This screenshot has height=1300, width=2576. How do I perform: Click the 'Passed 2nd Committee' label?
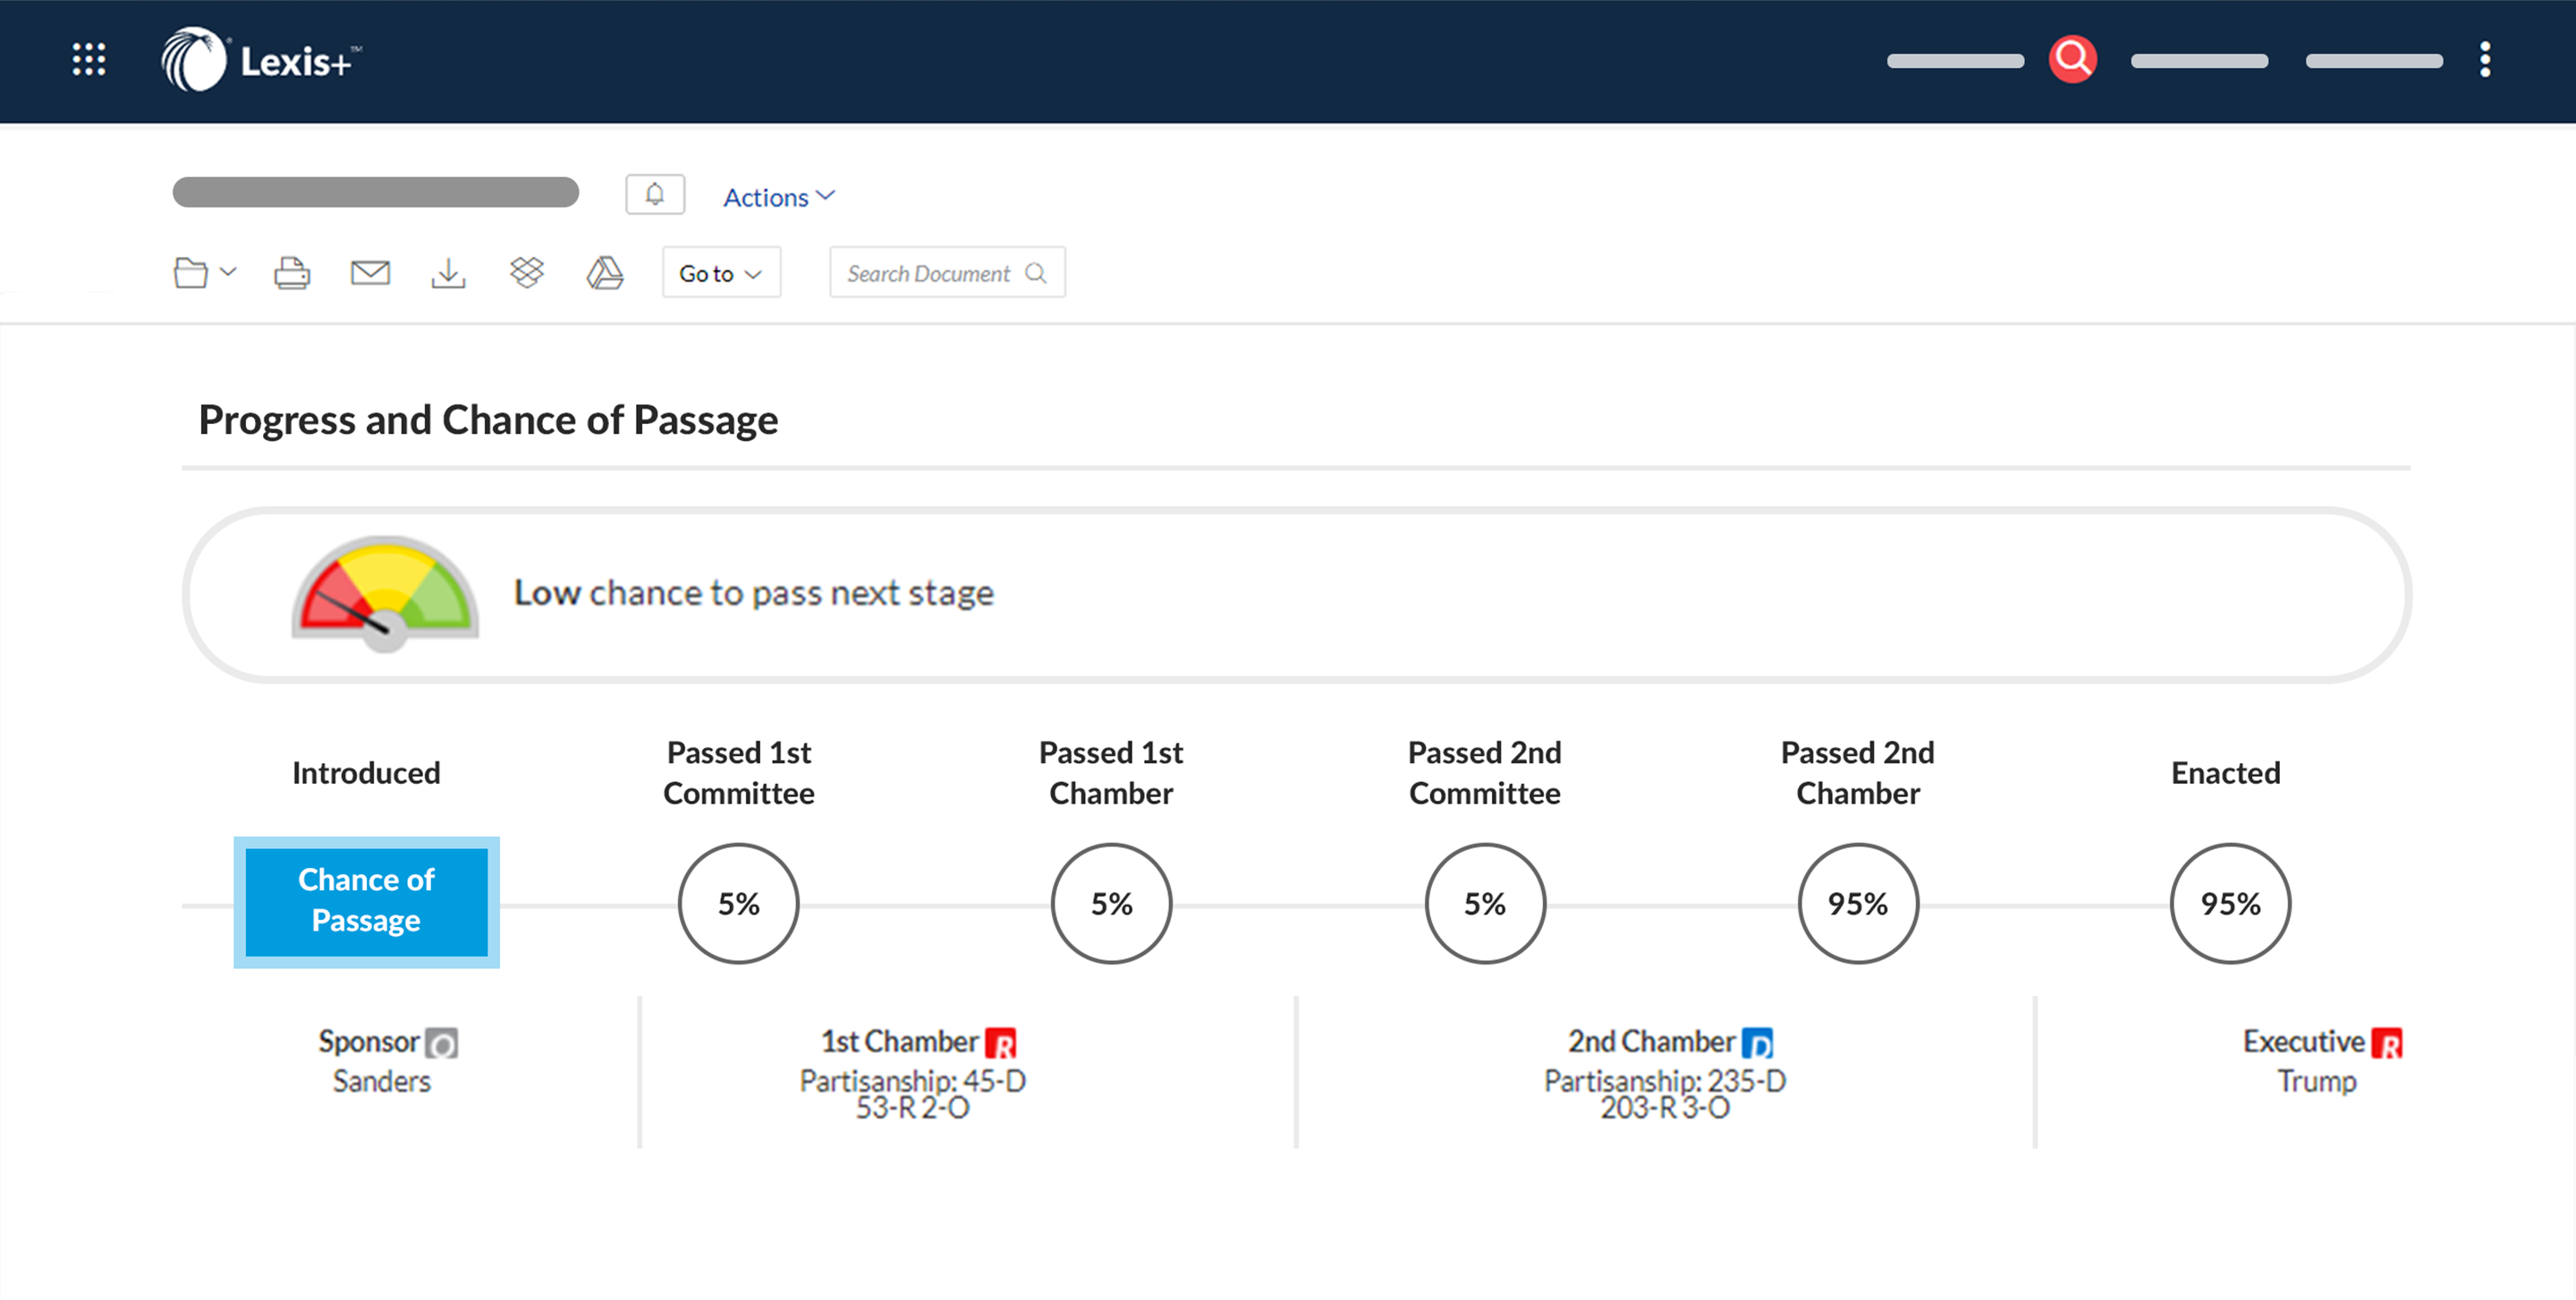point(1485,773)
